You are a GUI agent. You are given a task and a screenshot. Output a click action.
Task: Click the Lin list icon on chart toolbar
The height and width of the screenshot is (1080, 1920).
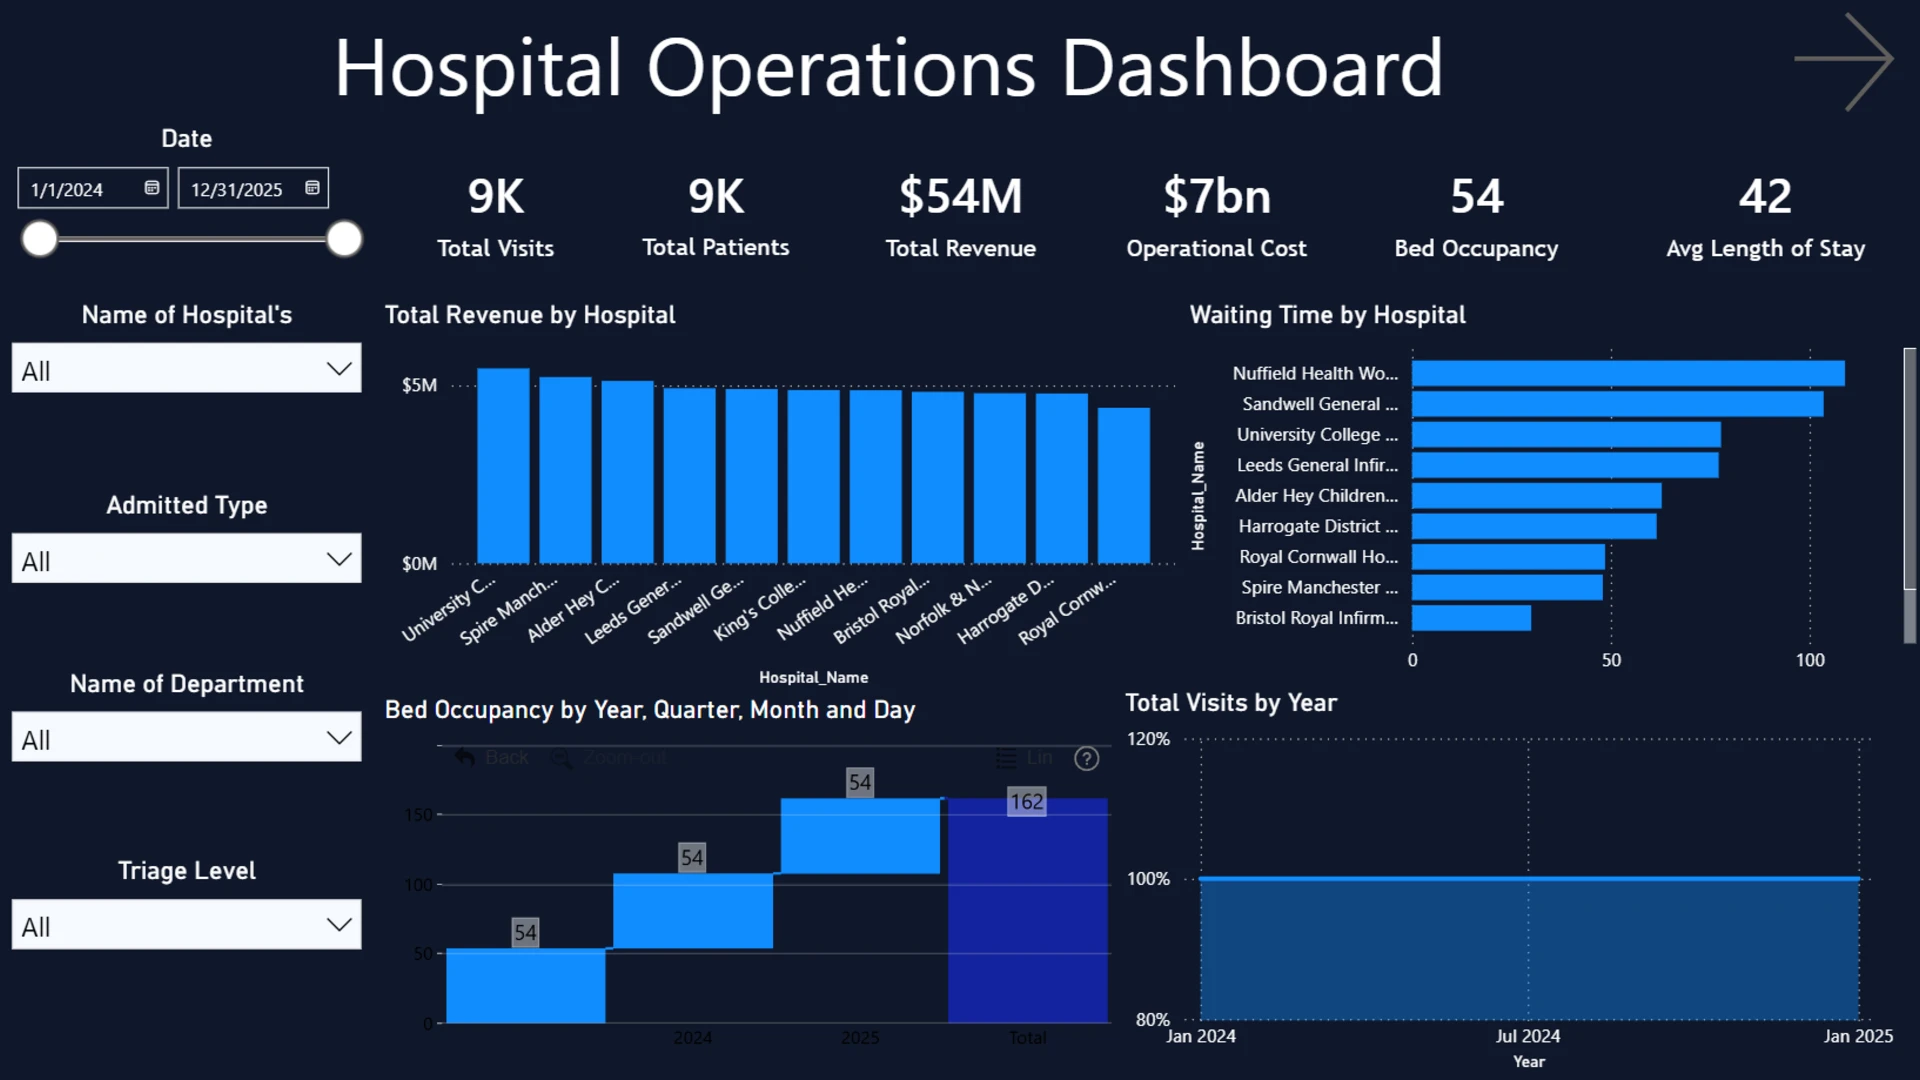pos(1006,759)
